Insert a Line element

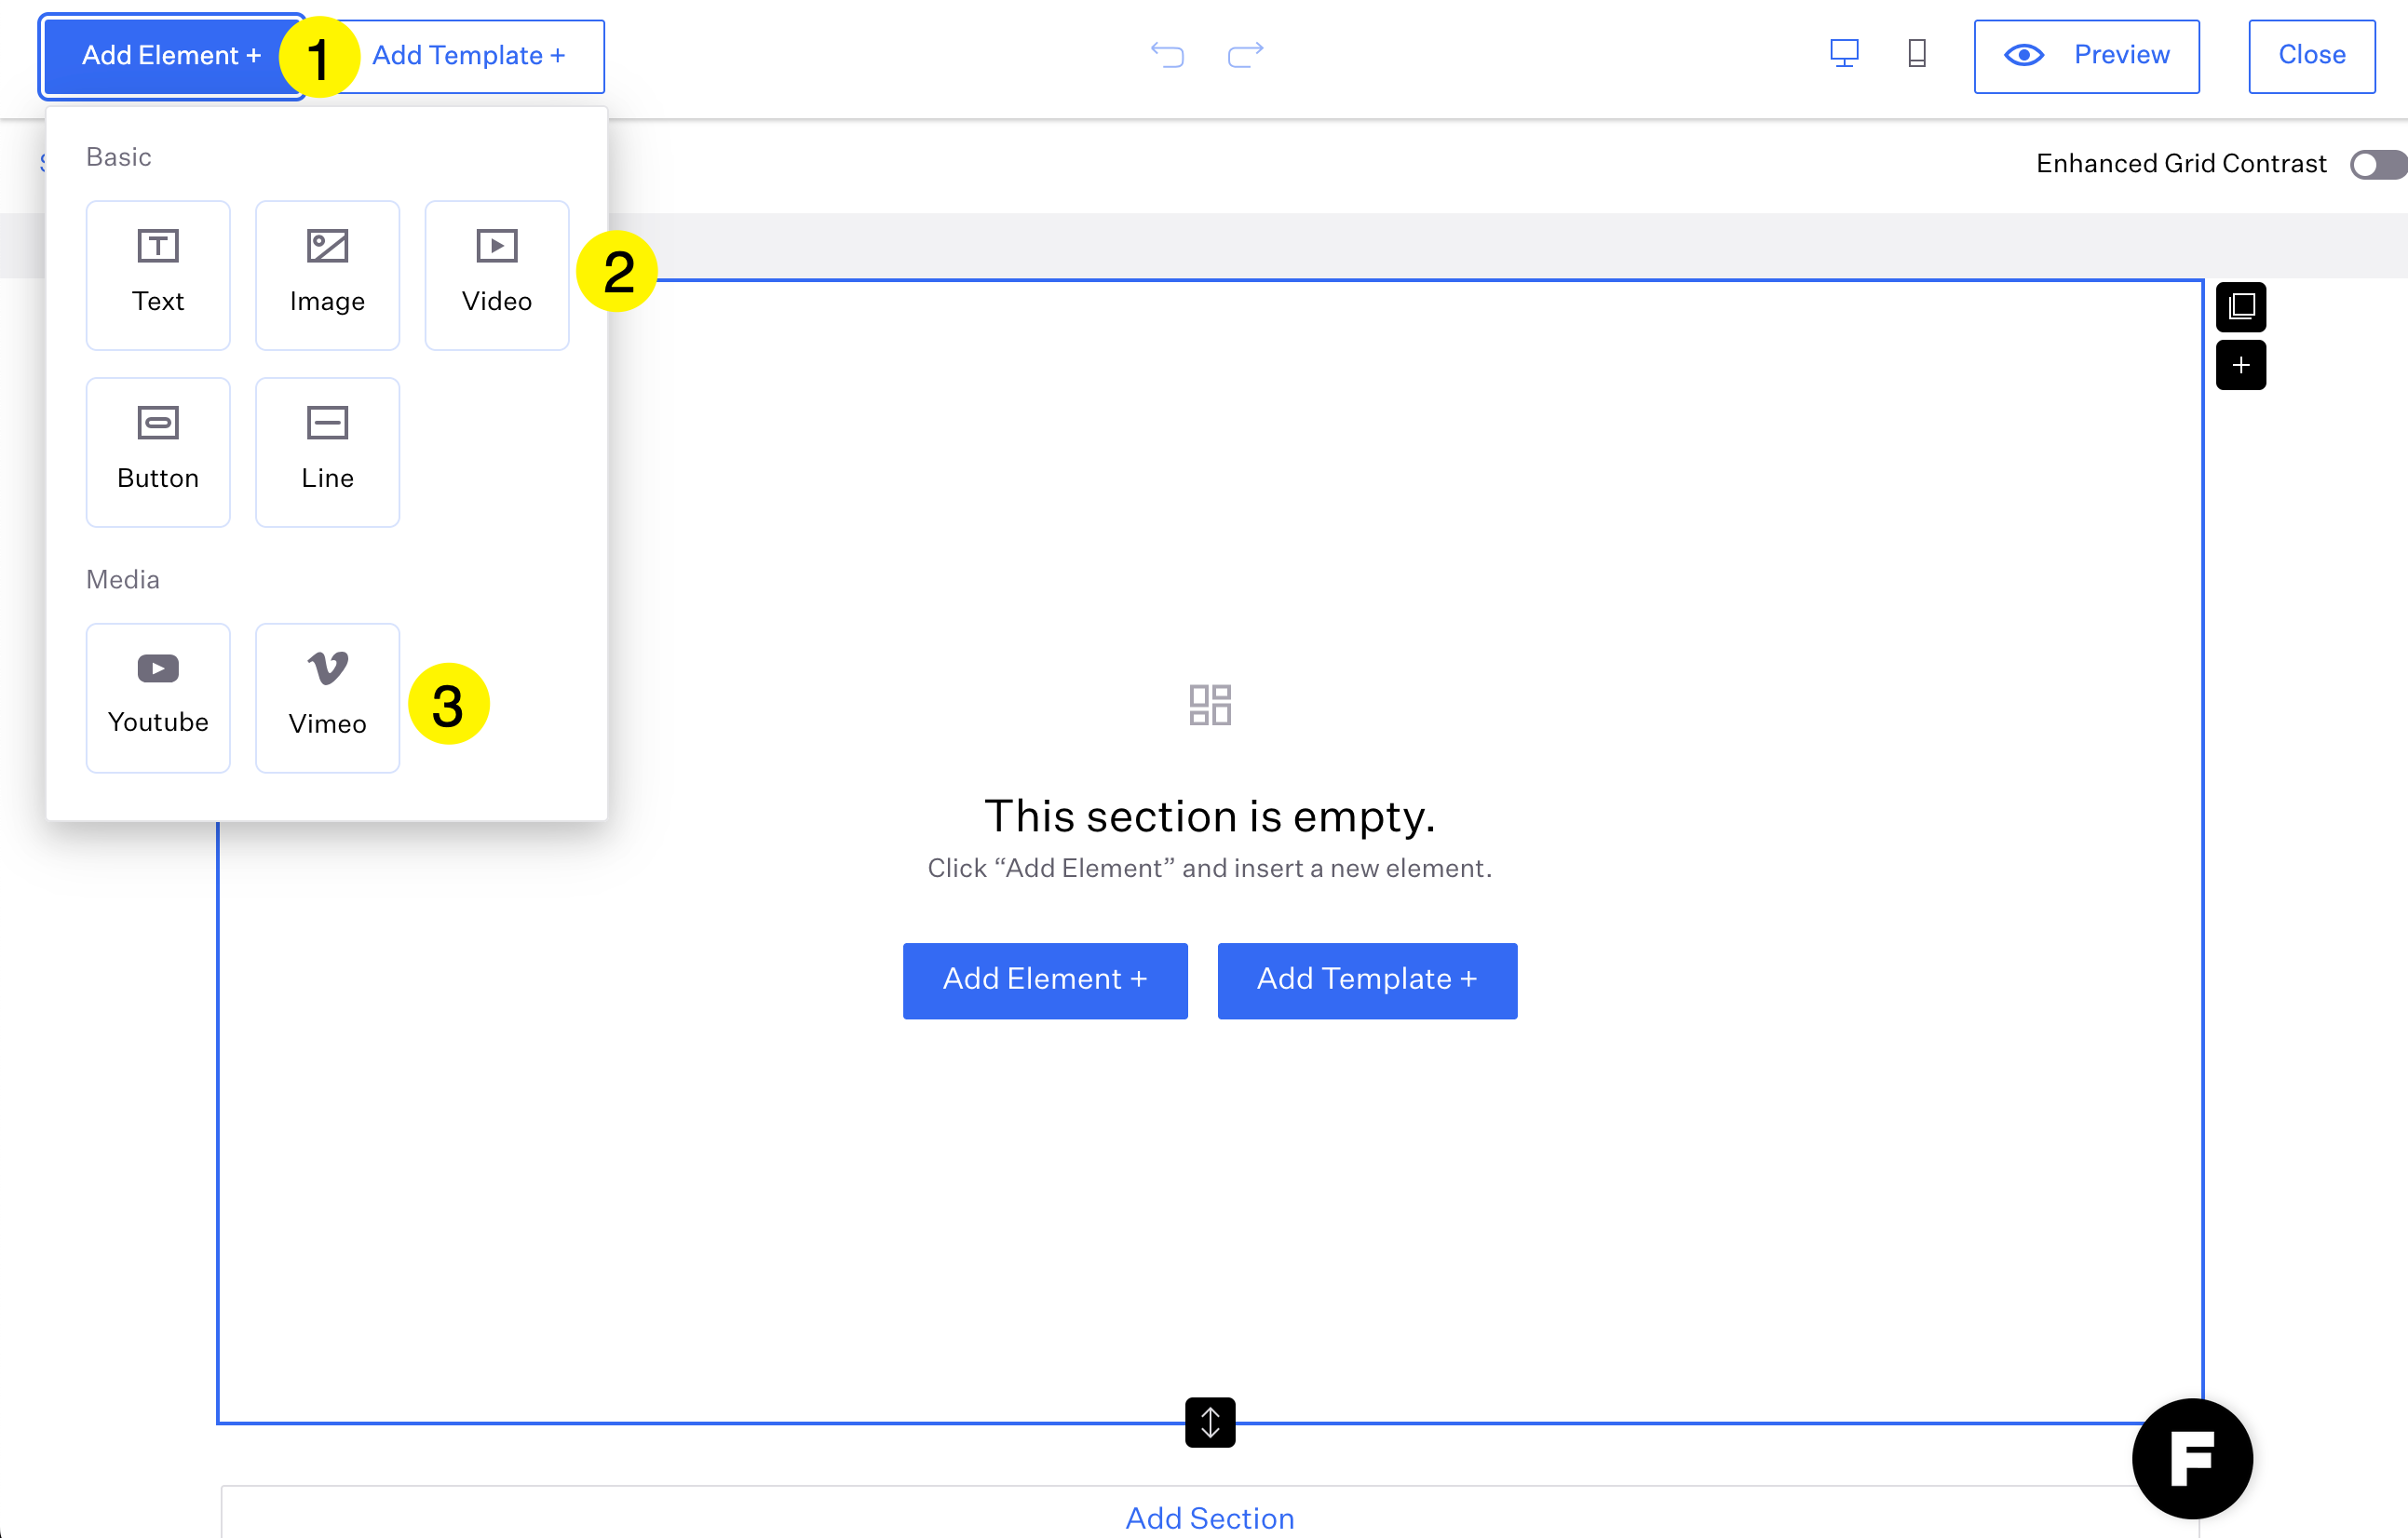coord(327,451)
